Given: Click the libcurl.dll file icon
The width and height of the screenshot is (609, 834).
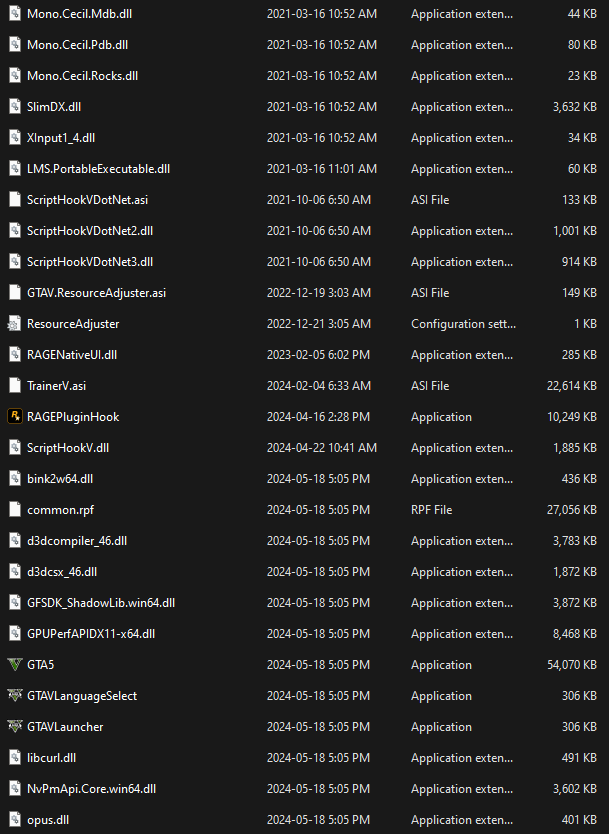Looking at the screenshot, I should [15, 757].
